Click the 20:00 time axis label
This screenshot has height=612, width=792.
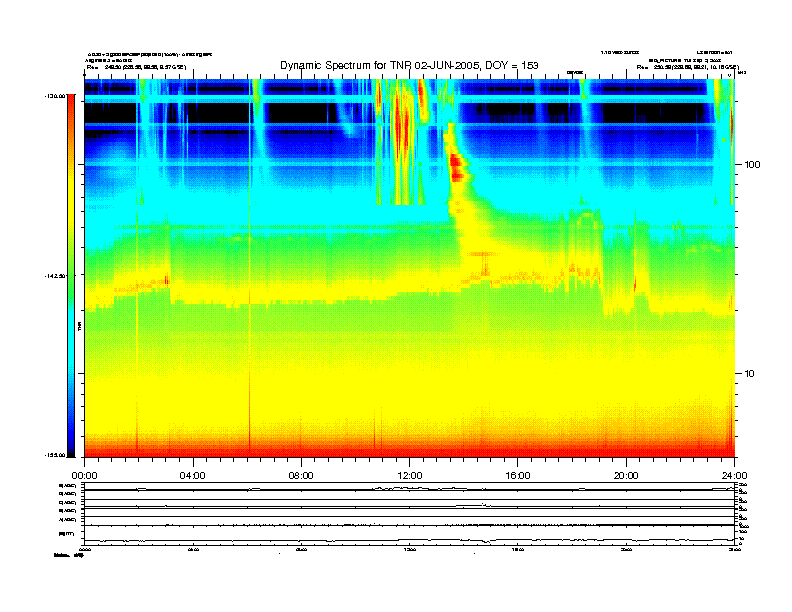pos(626,476)
